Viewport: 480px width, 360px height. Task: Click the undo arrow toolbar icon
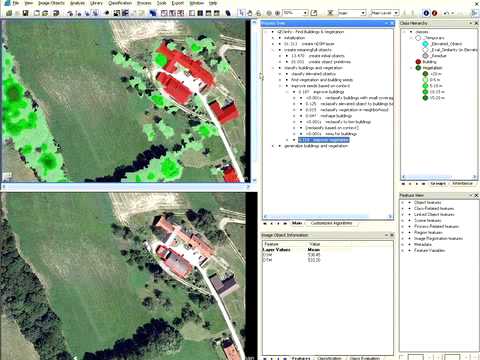447,13
